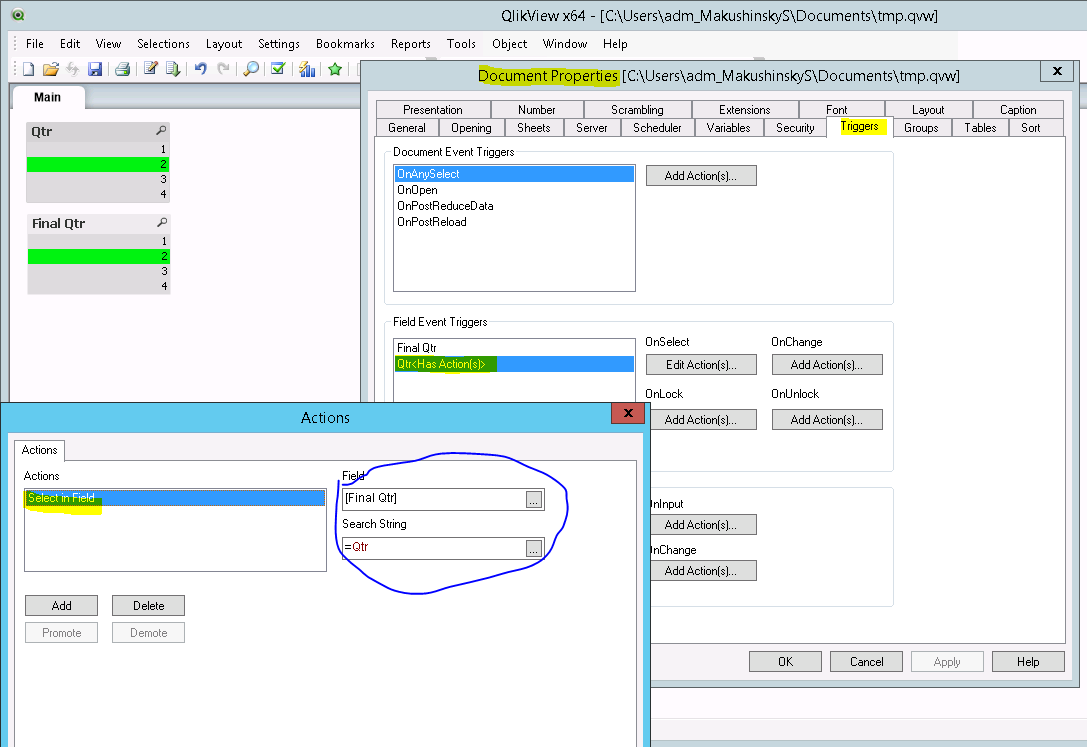Screen dimensions: 1087x747
Task: Open the browse button beside Search String
Action: click(x=534, y=548)
